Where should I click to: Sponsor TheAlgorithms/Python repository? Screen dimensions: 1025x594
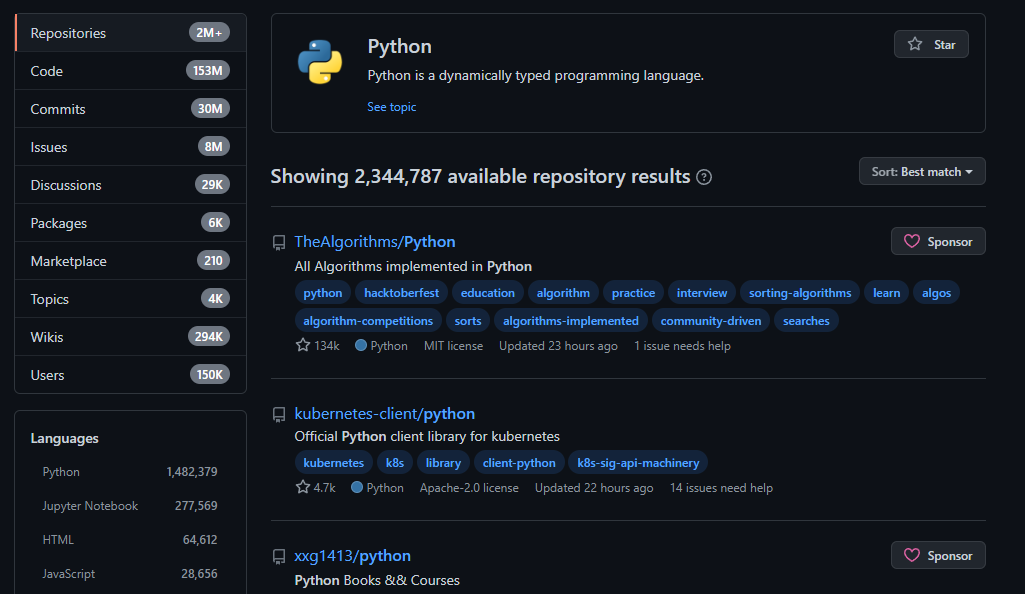pyautogui.click(x=938, y=241)
